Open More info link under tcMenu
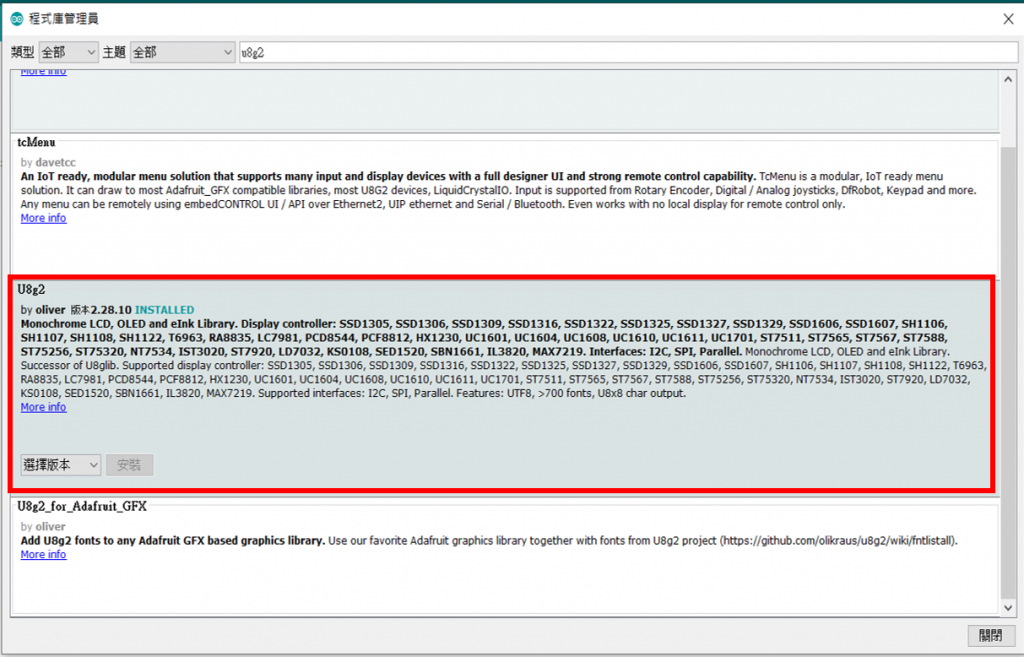Viewport: 1024px width, 657px height. pyautogui.click(x=43, y=218)
